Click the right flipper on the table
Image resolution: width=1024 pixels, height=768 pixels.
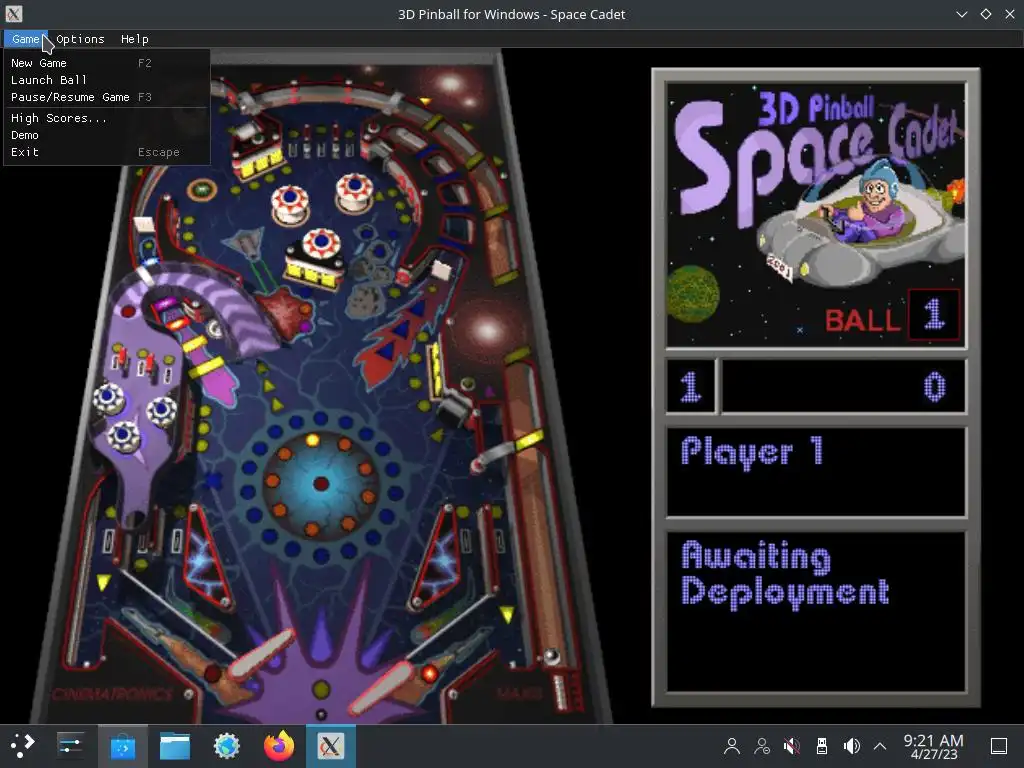[380, 690]
